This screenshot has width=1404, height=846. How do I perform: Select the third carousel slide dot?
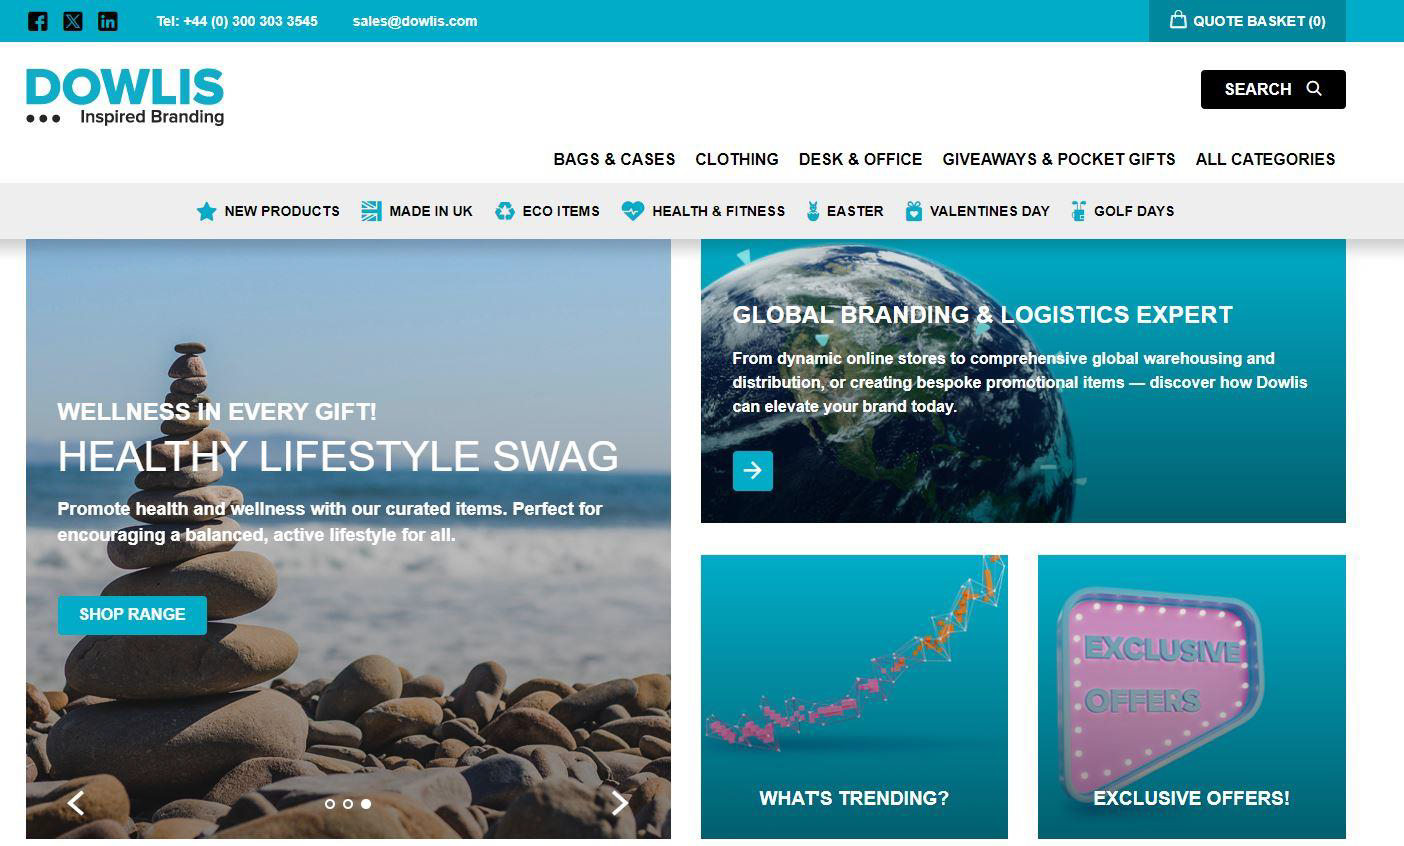(x=366, y=804)
